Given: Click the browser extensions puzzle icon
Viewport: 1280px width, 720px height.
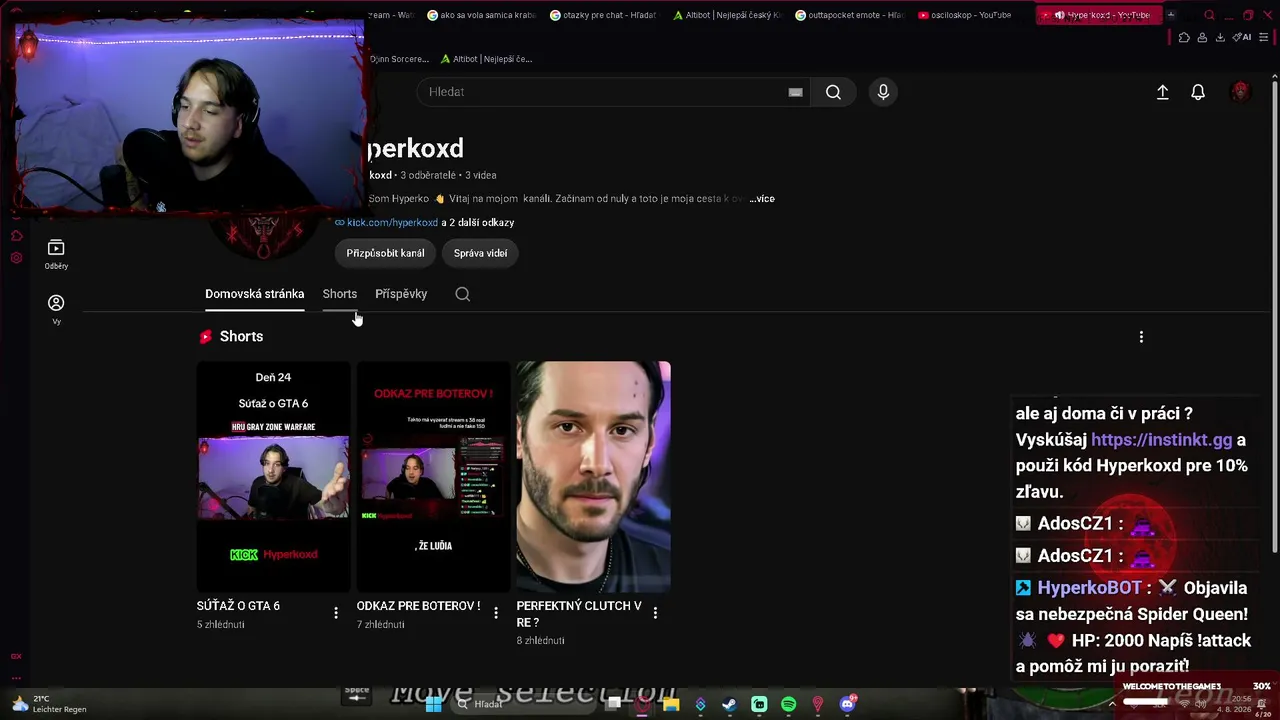Looking at the screenshot, I should click(x=1184, y=38).
